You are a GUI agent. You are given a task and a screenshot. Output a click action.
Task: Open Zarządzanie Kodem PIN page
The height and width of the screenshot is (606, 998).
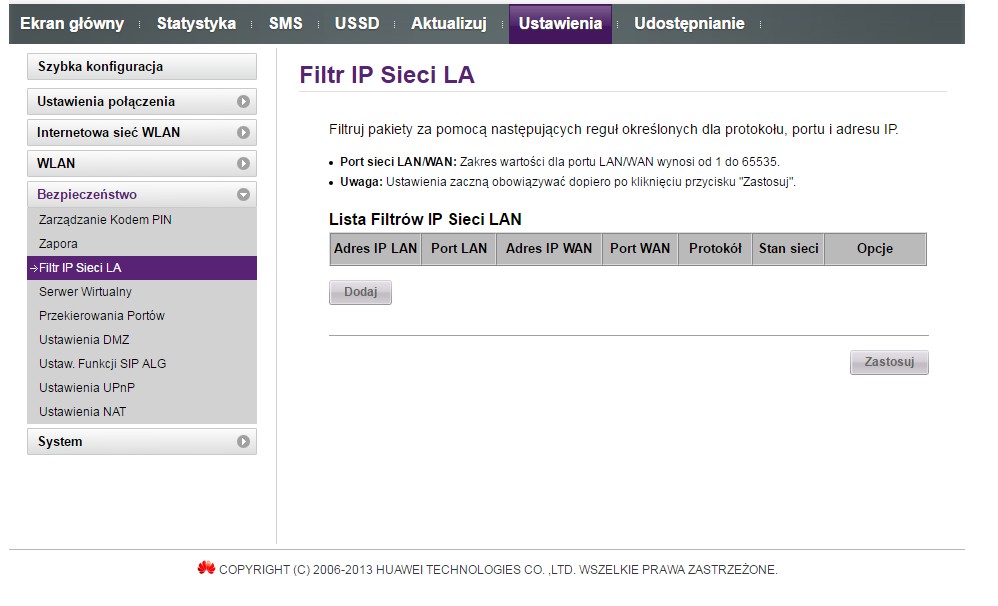105,220
